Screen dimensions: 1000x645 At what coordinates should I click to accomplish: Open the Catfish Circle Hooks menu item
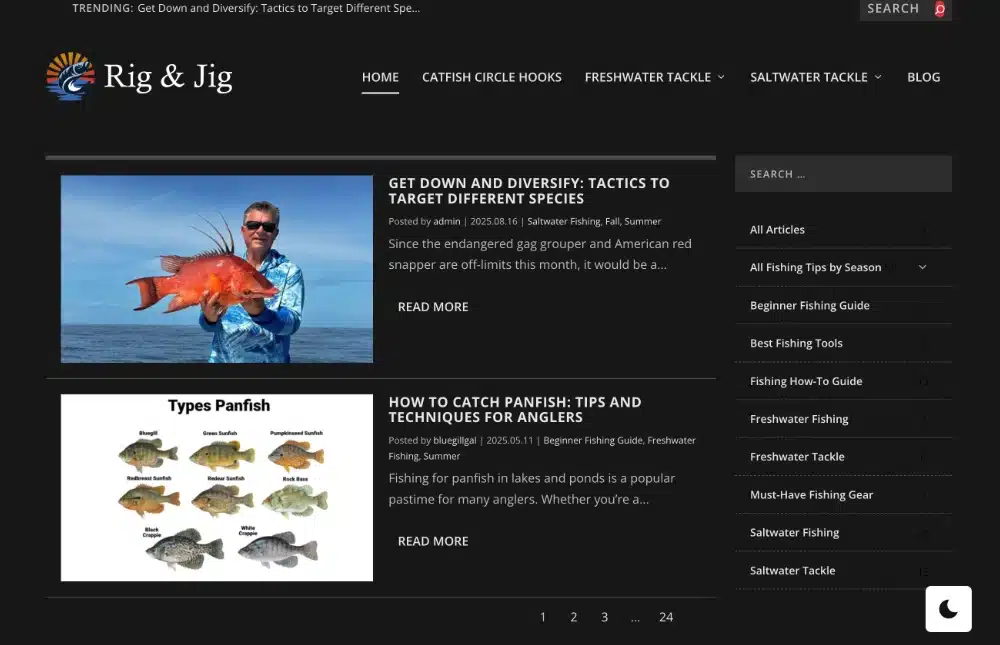(492, 77)
